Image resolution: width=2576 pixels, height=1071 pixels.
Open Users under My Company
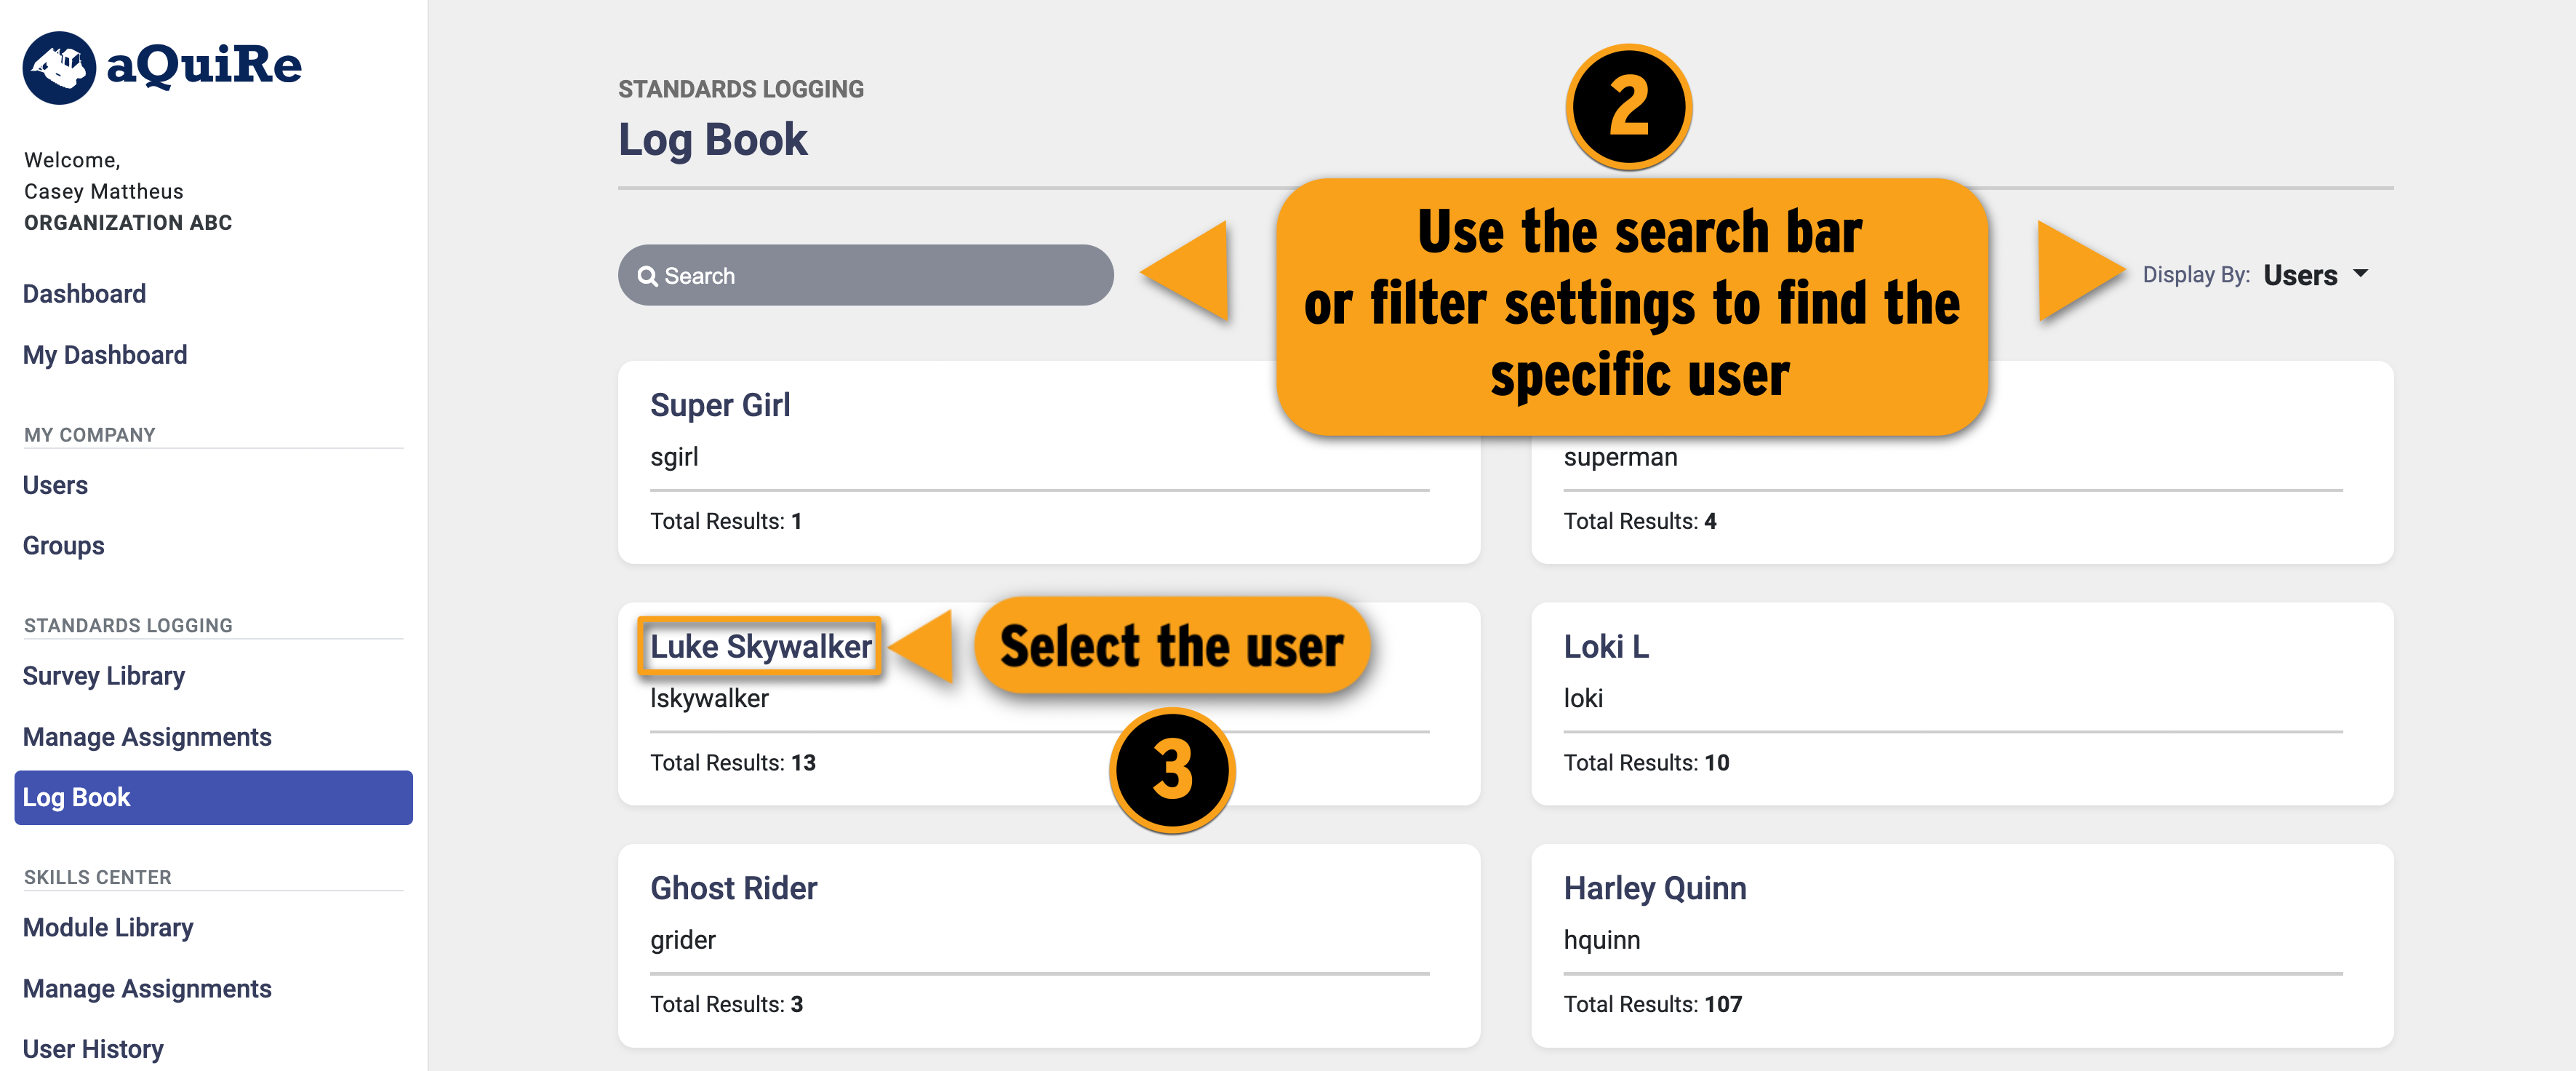(55, 484)
